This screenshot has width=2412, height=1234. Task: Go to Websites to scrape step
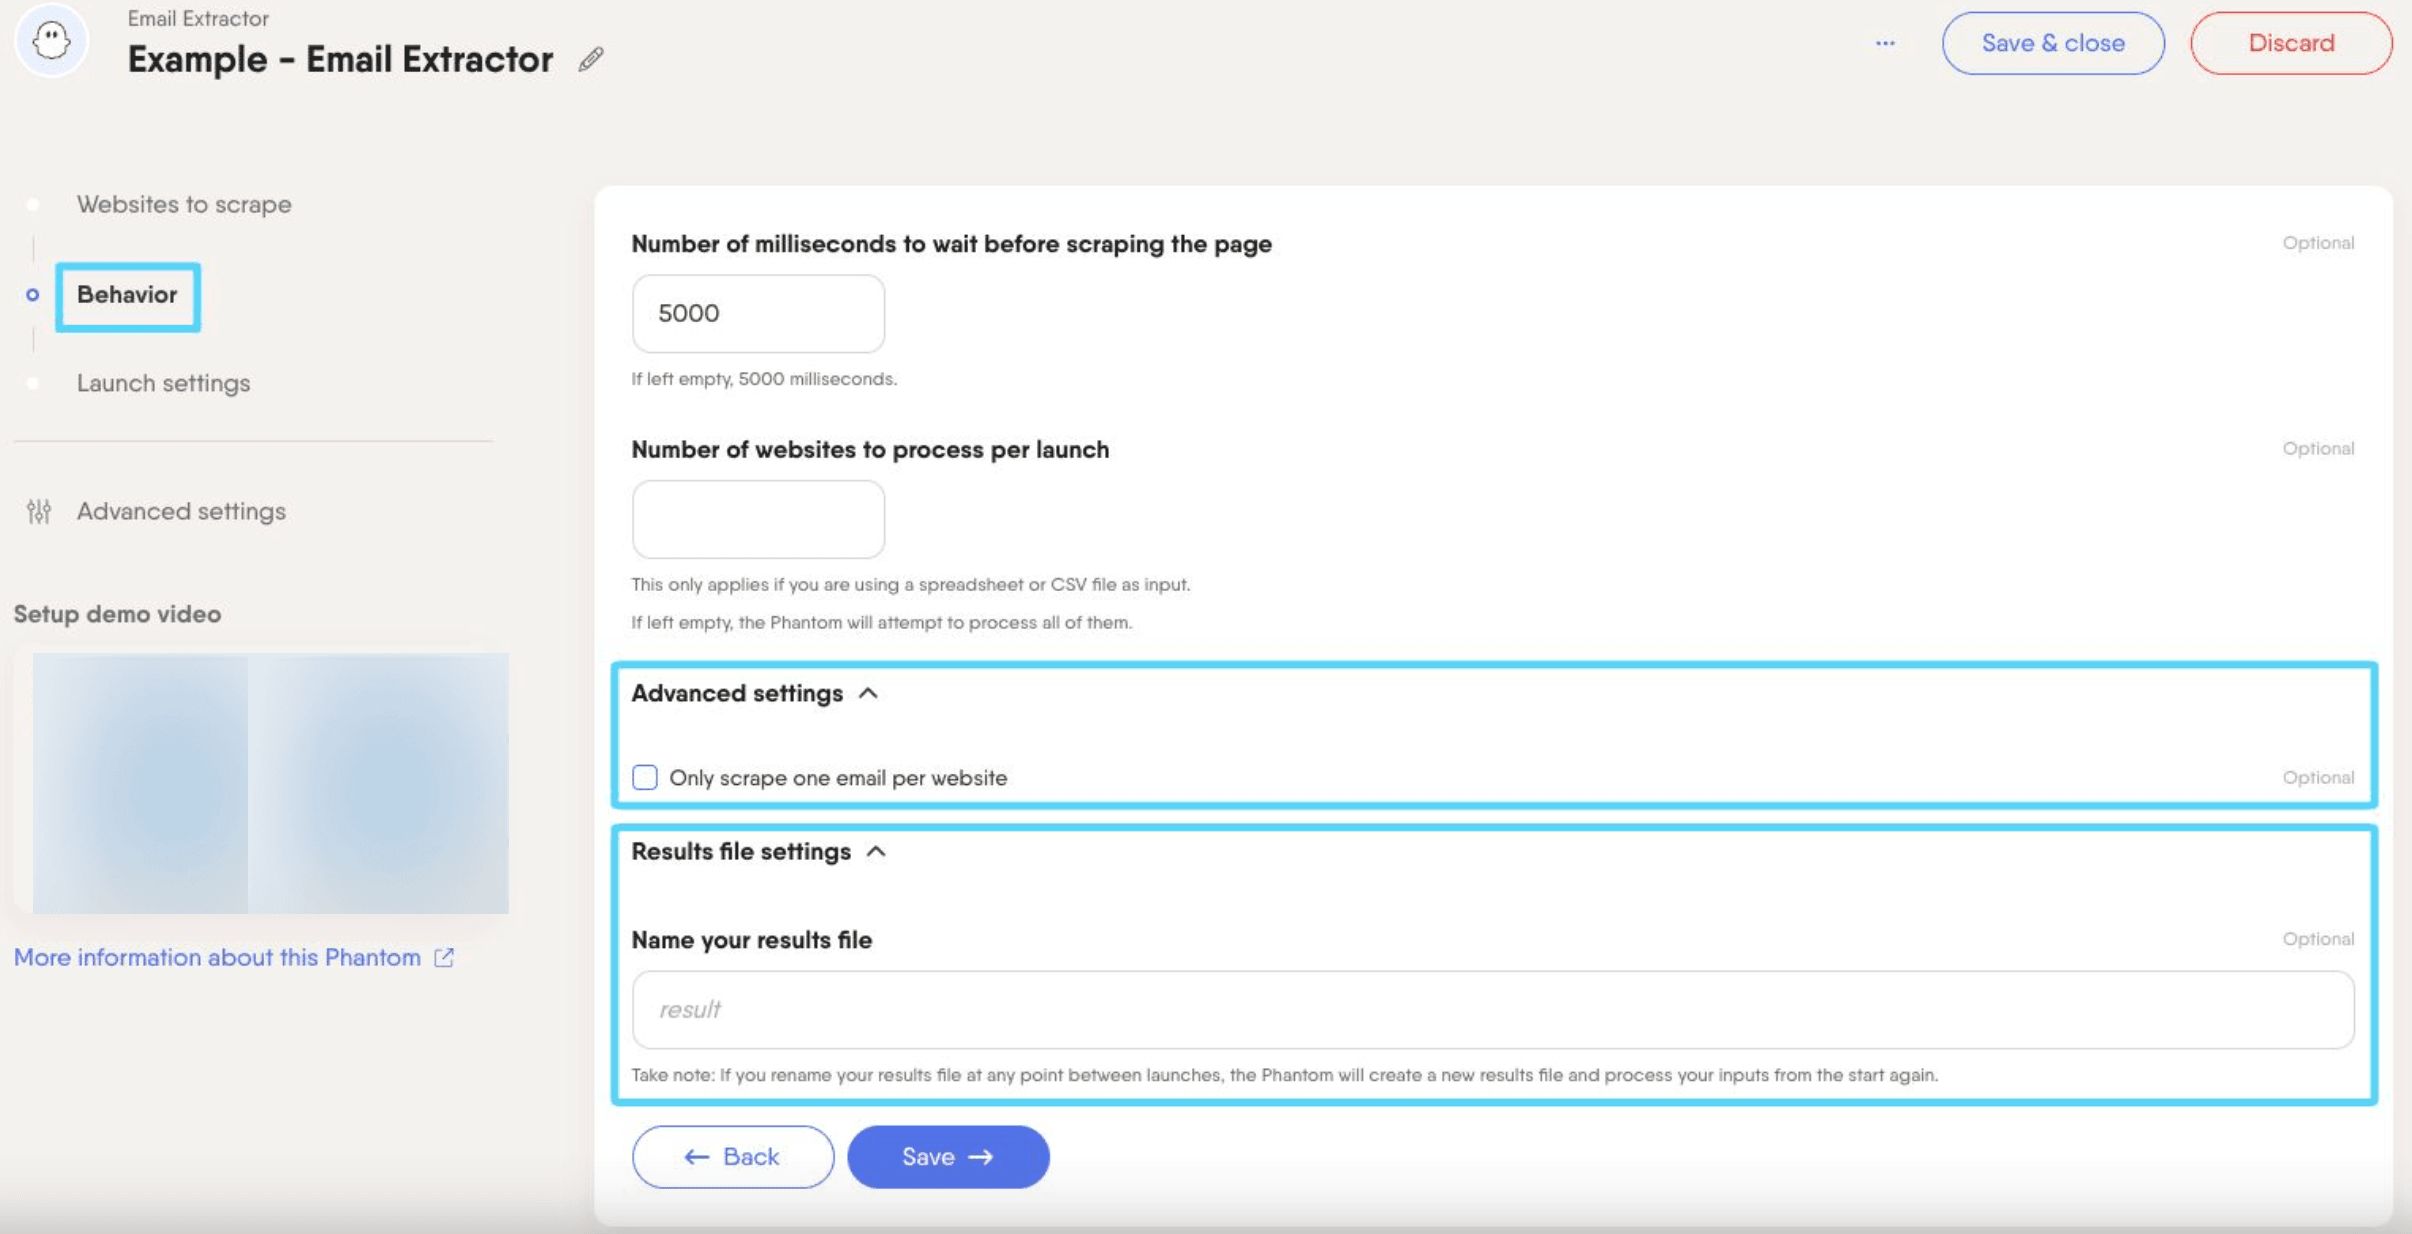(184, 204)
